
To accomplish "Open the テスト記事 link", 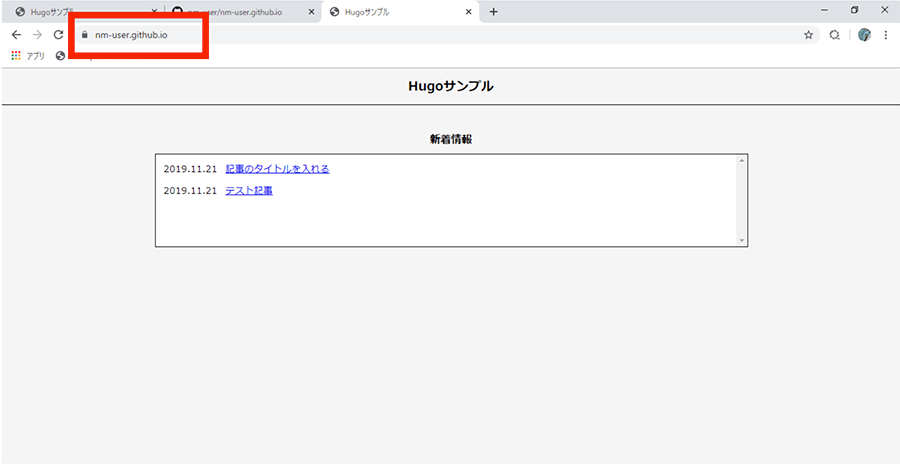I will click(x=249, y=191).
